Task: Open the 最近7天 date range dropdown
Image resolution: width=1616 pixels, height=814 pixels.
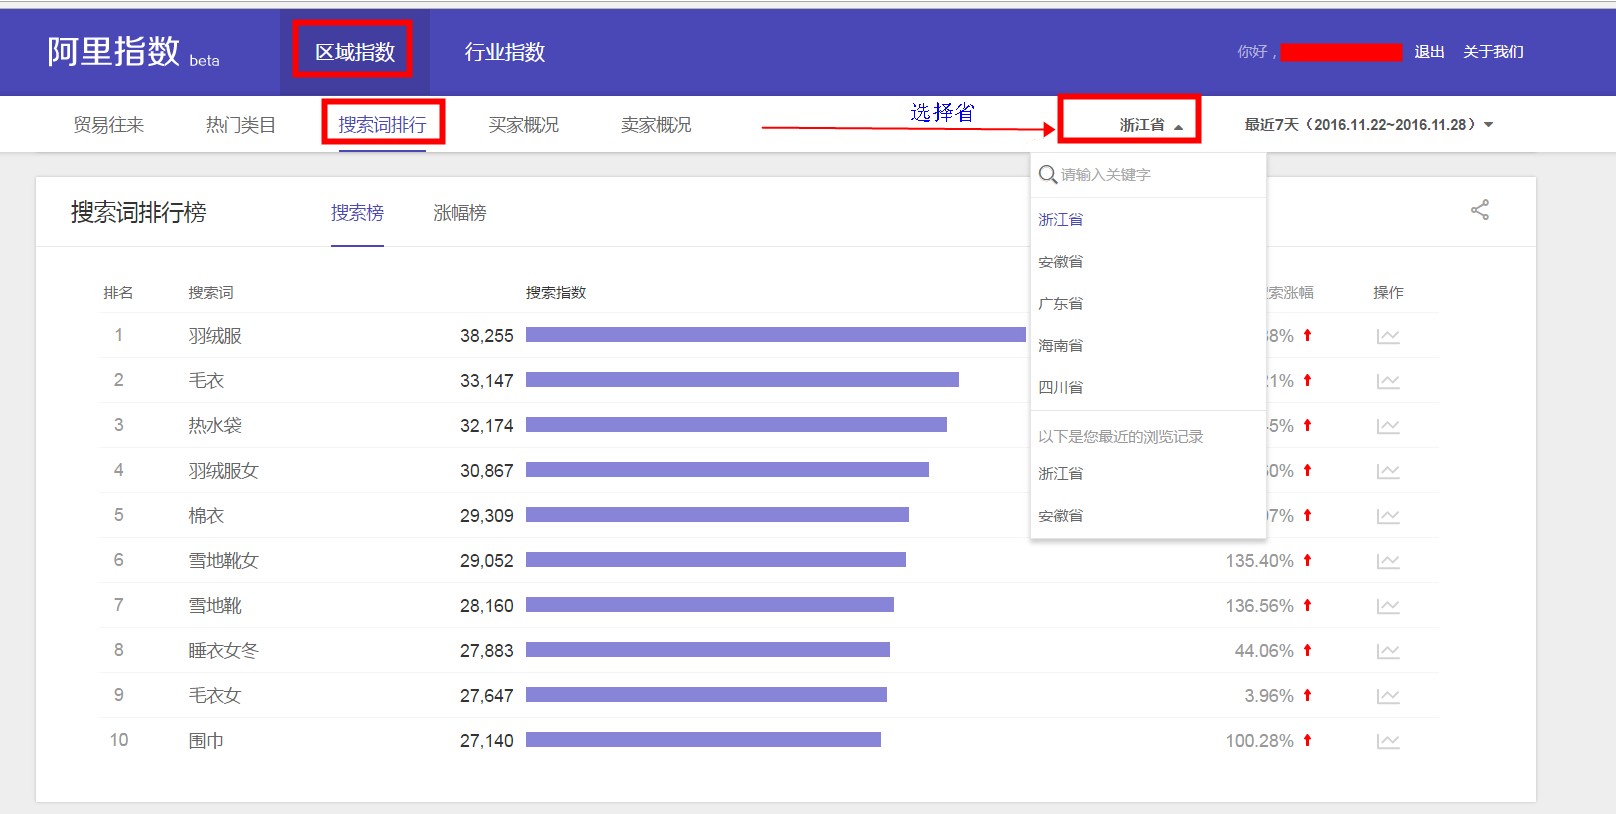Action: coord(1369,125)
